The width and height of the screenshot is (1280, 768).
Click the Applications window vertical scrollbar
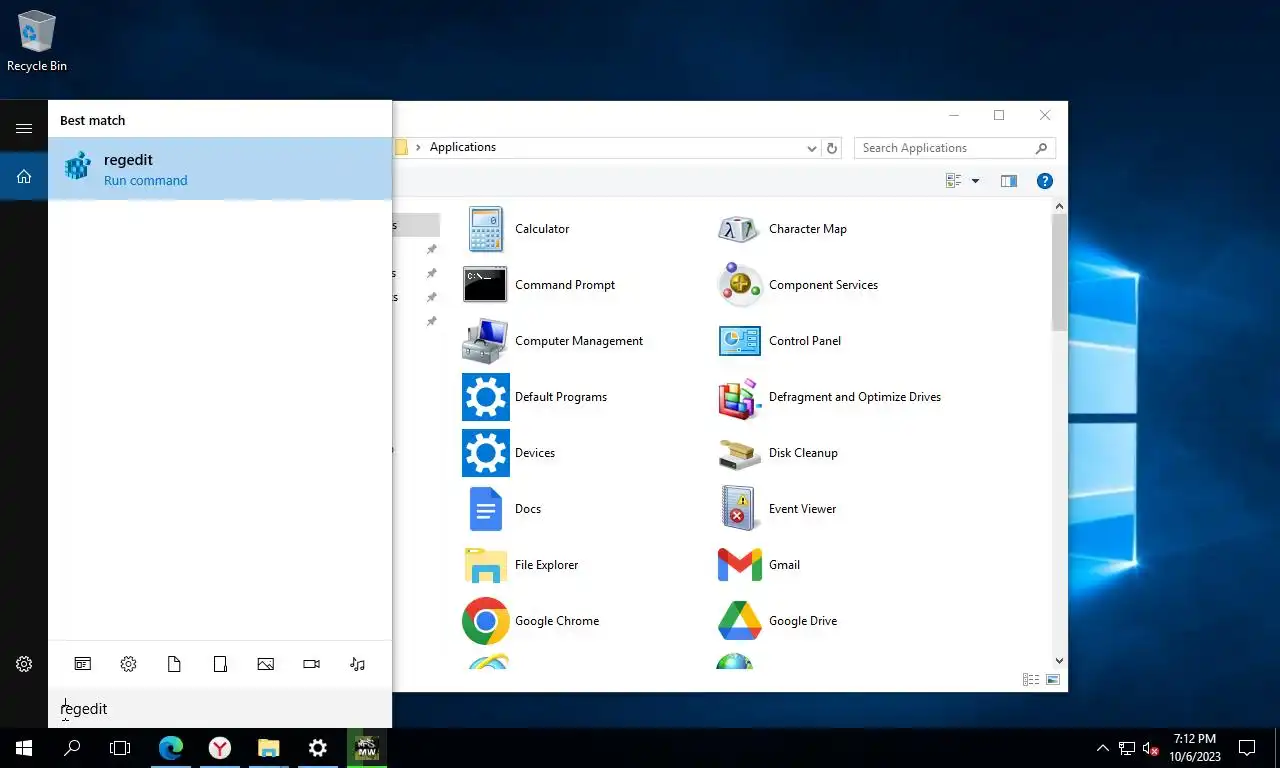click(1060, 271)
